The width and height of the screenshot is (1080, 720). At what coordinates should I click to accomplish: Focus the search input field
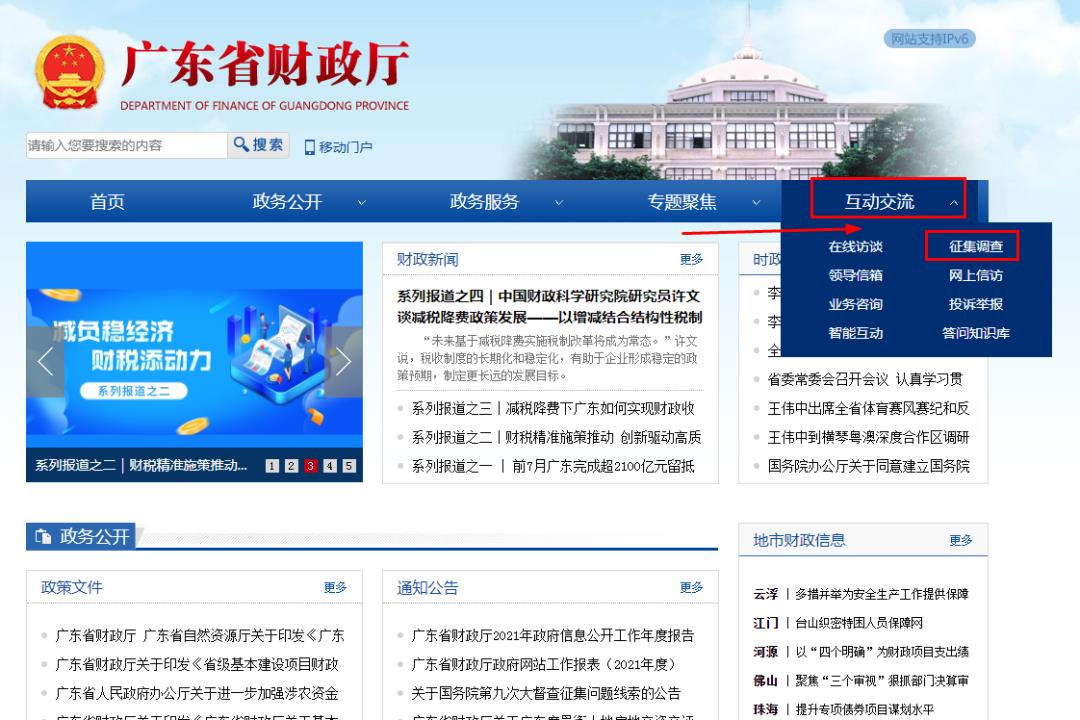tap(127, 145)
